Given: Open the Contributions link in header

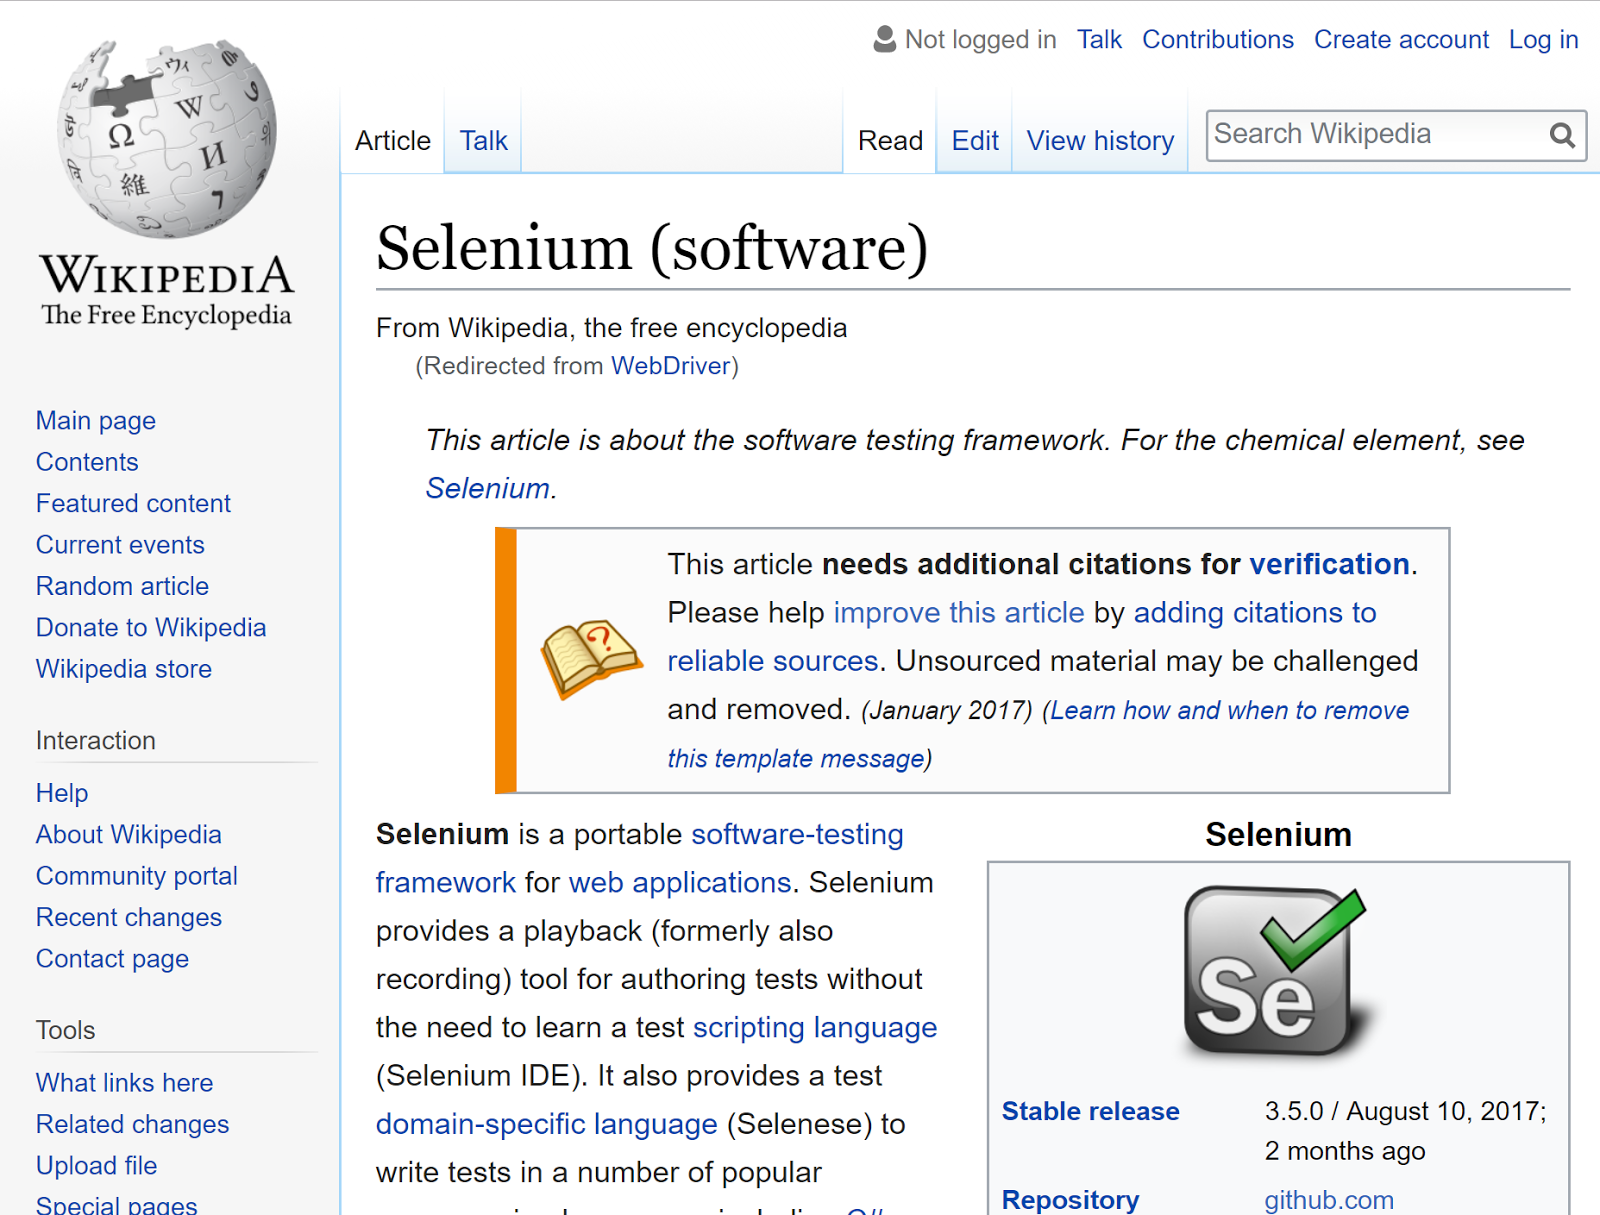Looking at the screenshot, I should [1217, 40].
